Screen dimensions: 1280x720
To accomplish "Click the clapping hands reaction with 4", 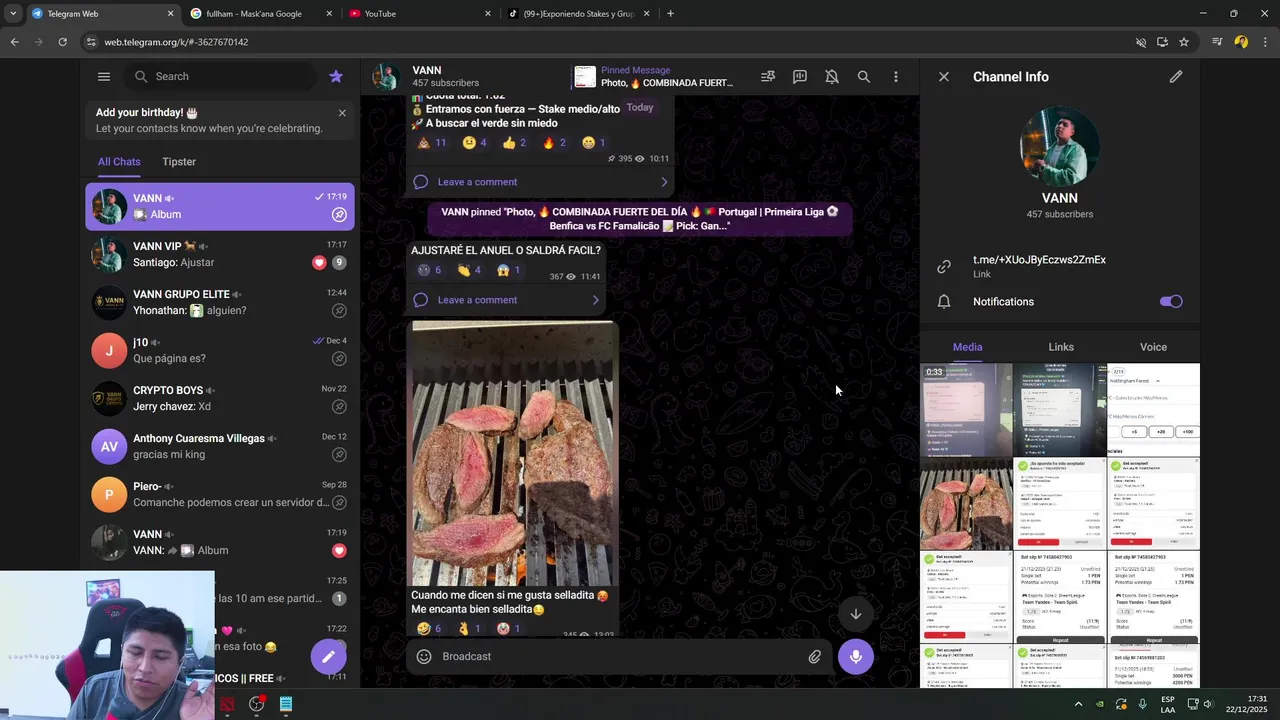I will click(469, 270).
